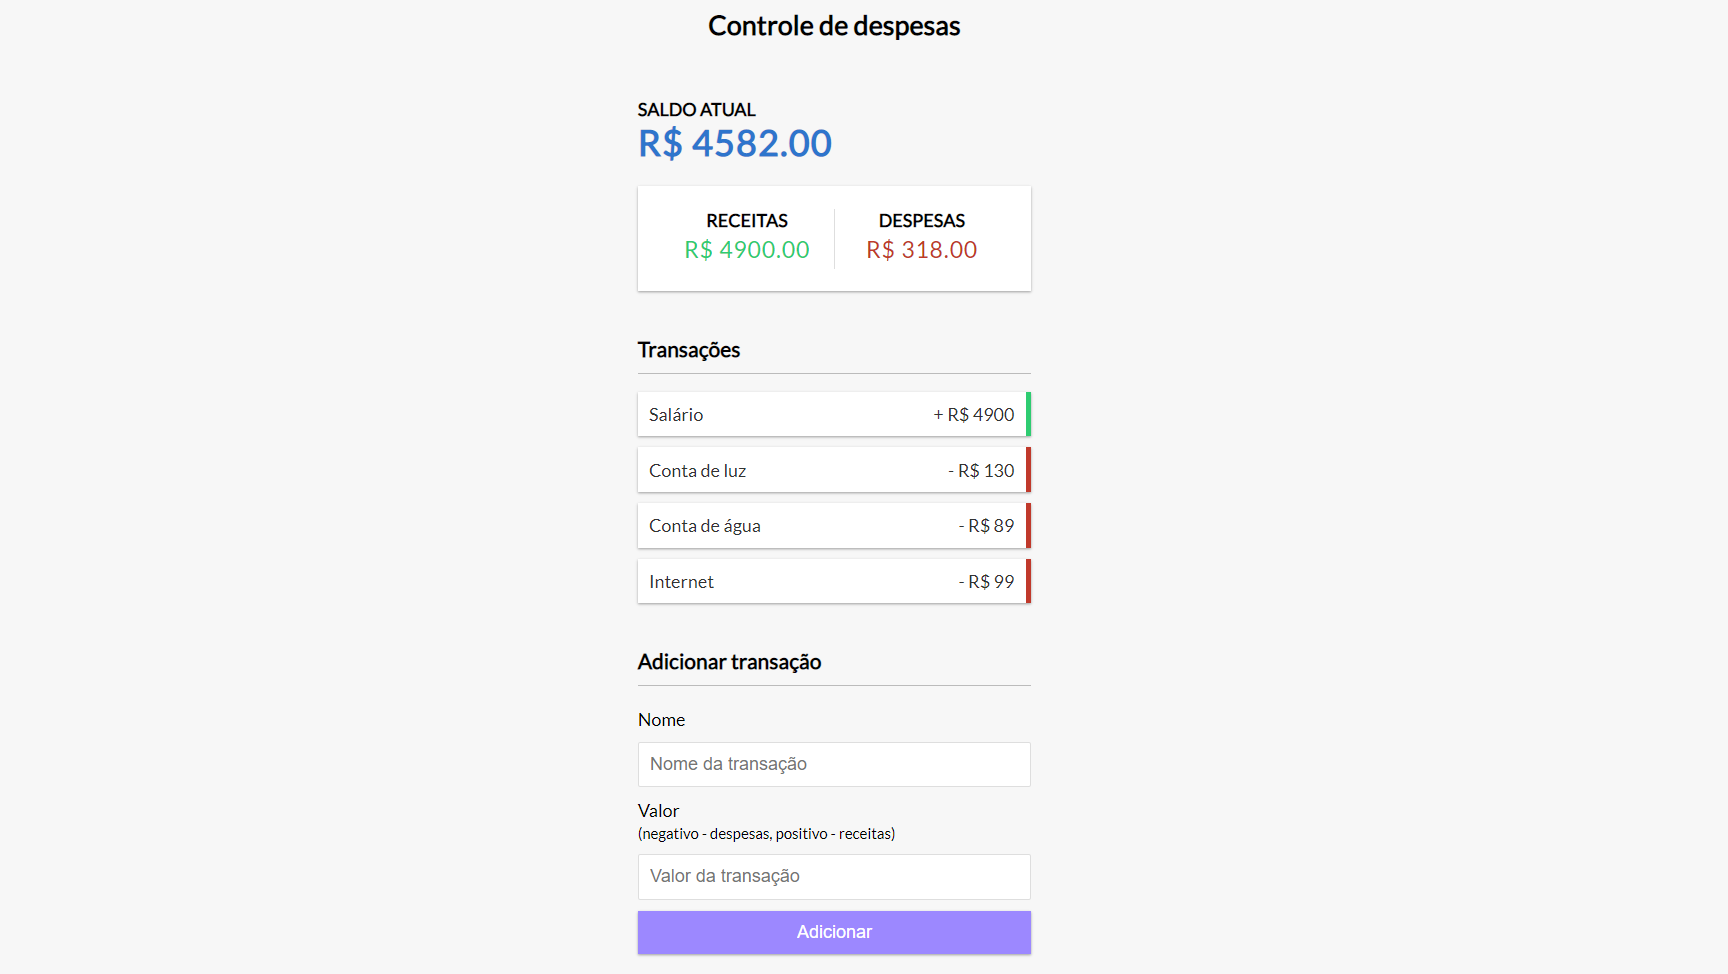1728x974 pixels.
Task: Click the red bar on Conta de luz
Action: [x=1028, y=470]
